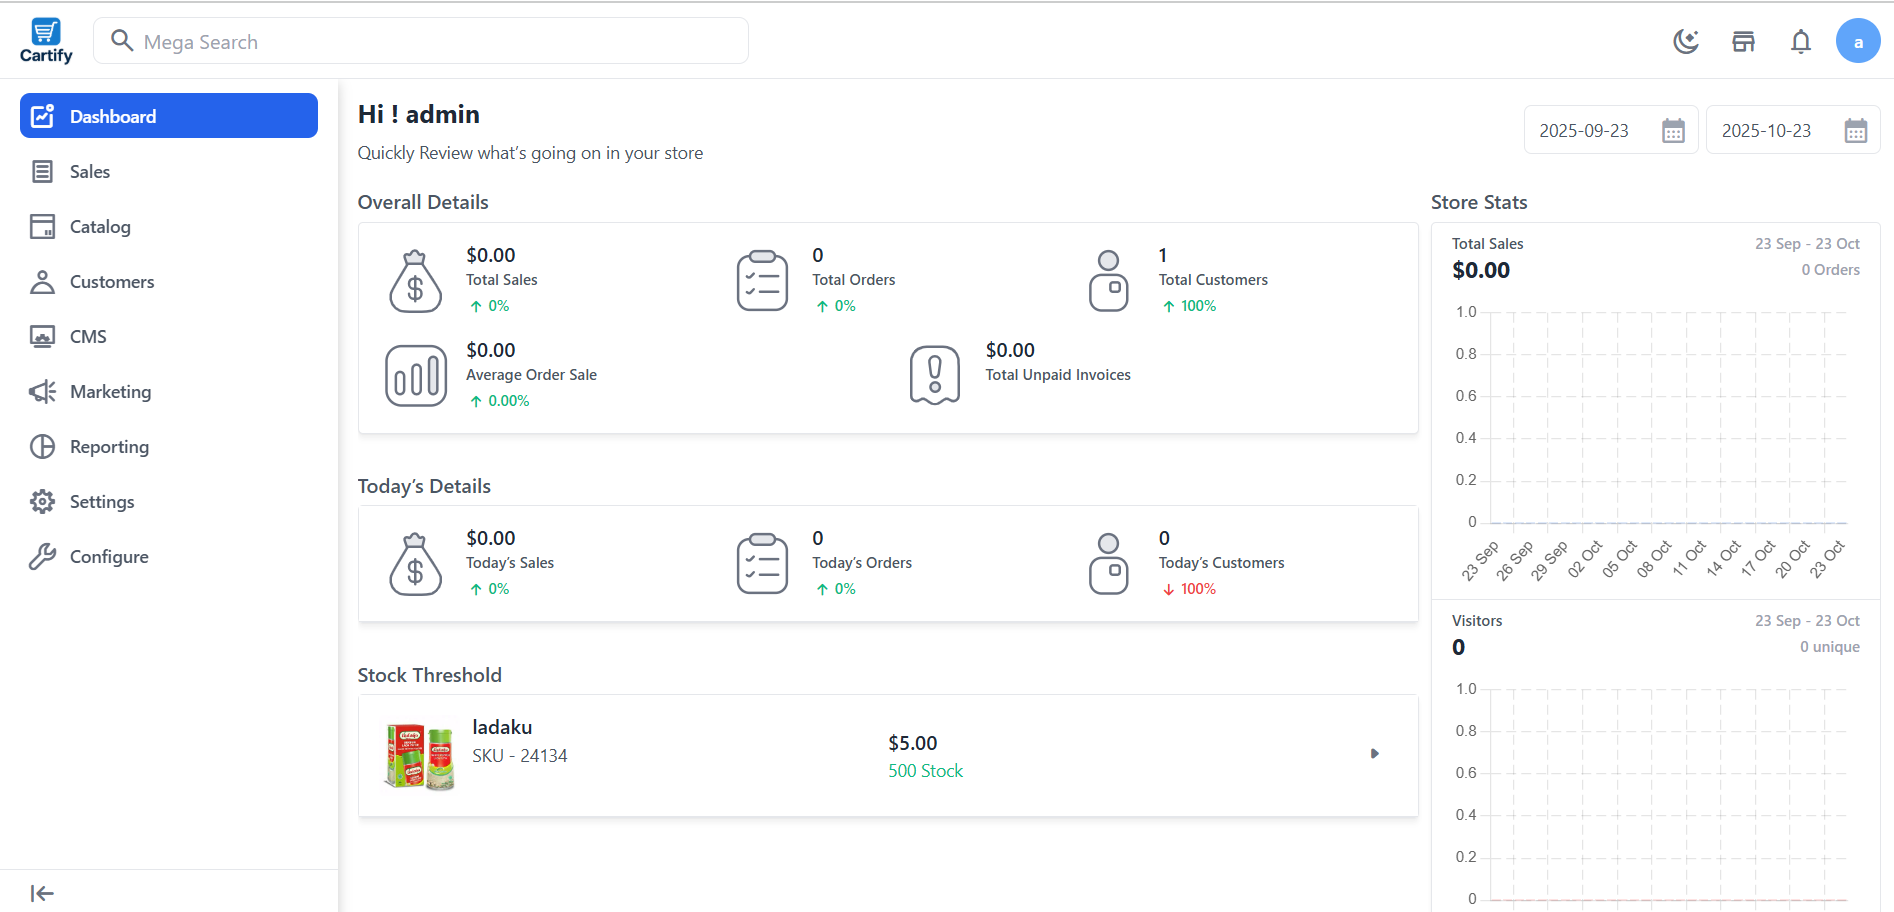Screen dimensions: 1894x912
Task: Collapse the sidebar with the bottom arrow icon
Action: pos(41,892)
